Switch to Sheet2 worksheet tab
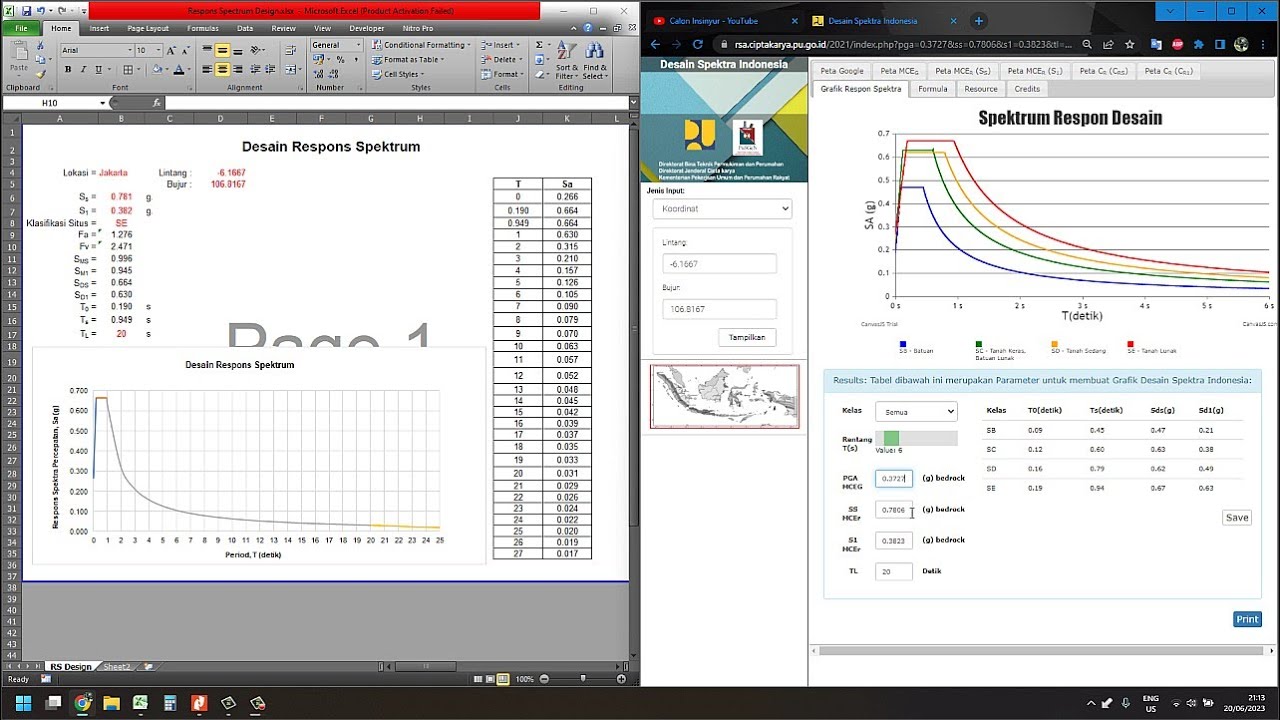 click(117, 667)
